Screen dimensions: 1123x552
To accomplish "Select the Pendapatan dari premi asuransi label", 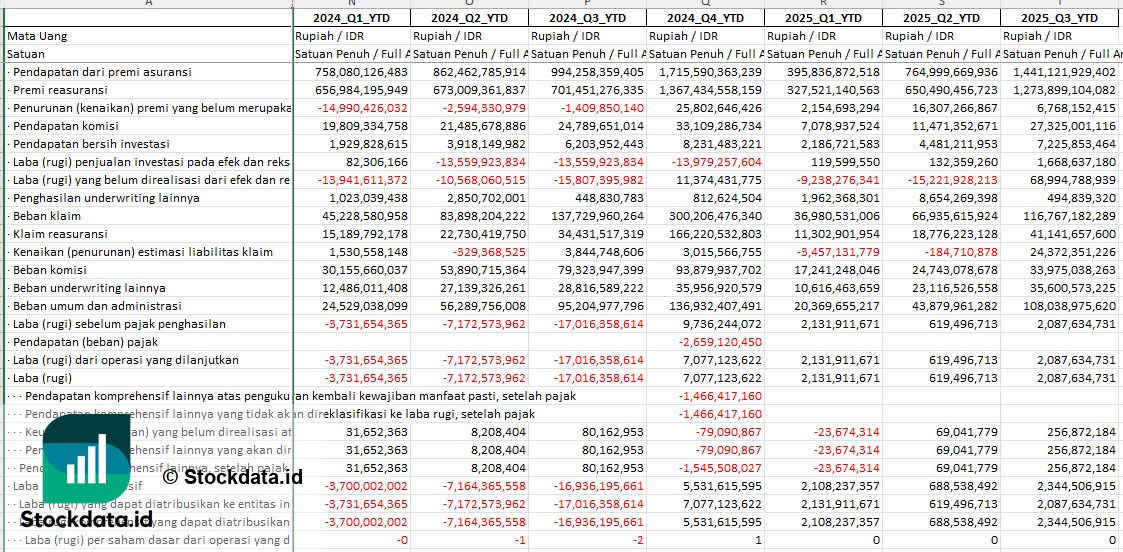I will pyautogui.click(x=102, y=72).
